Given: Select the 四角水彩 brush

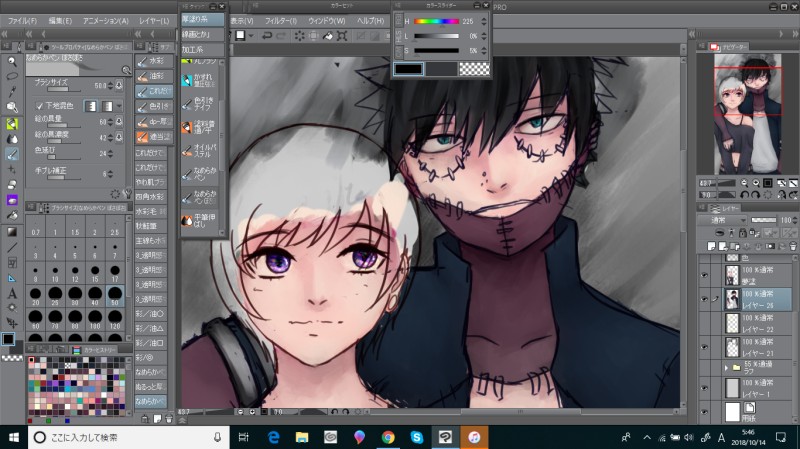Looking at the screenshot, I should [151, 196].
